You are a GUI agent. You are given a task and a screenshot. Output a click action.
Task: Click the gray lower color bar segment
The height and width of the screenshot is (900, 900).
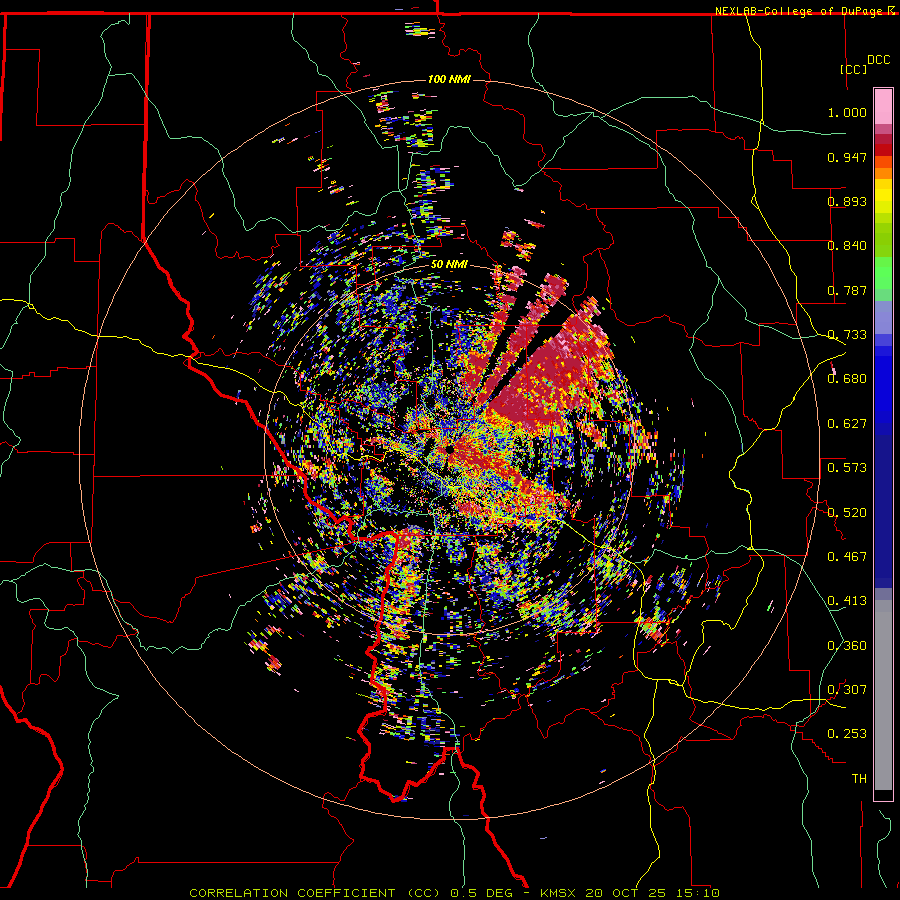(x=883, y=695)
